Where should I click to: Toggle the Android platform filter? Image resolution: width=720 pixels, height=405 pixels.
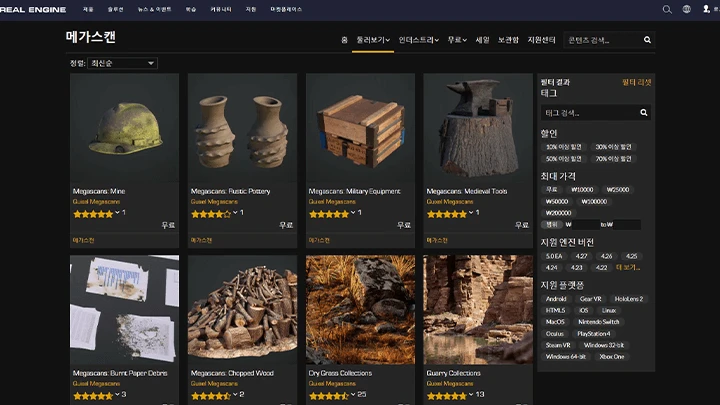coord(556,299)
